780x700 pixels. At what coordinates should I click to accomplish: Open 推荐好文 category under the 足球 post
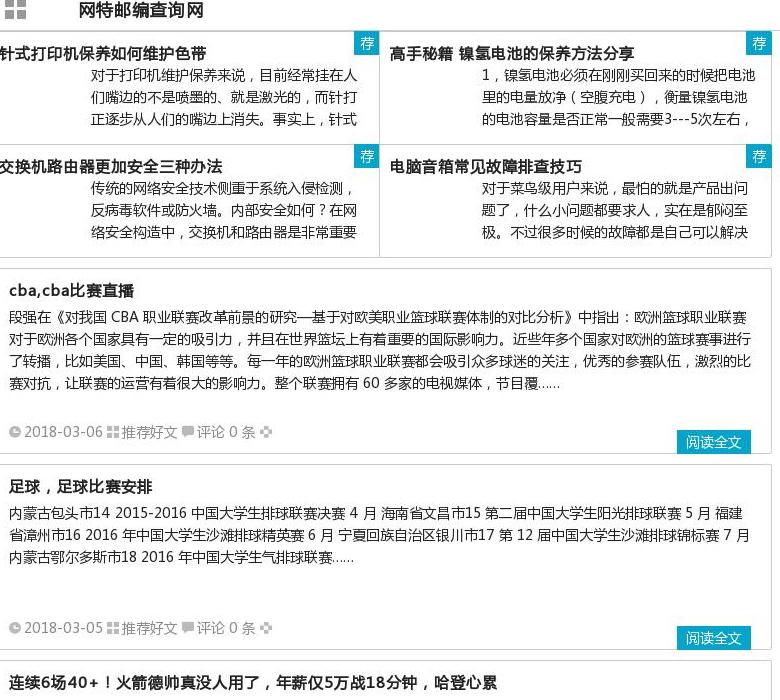pos(149,628)
